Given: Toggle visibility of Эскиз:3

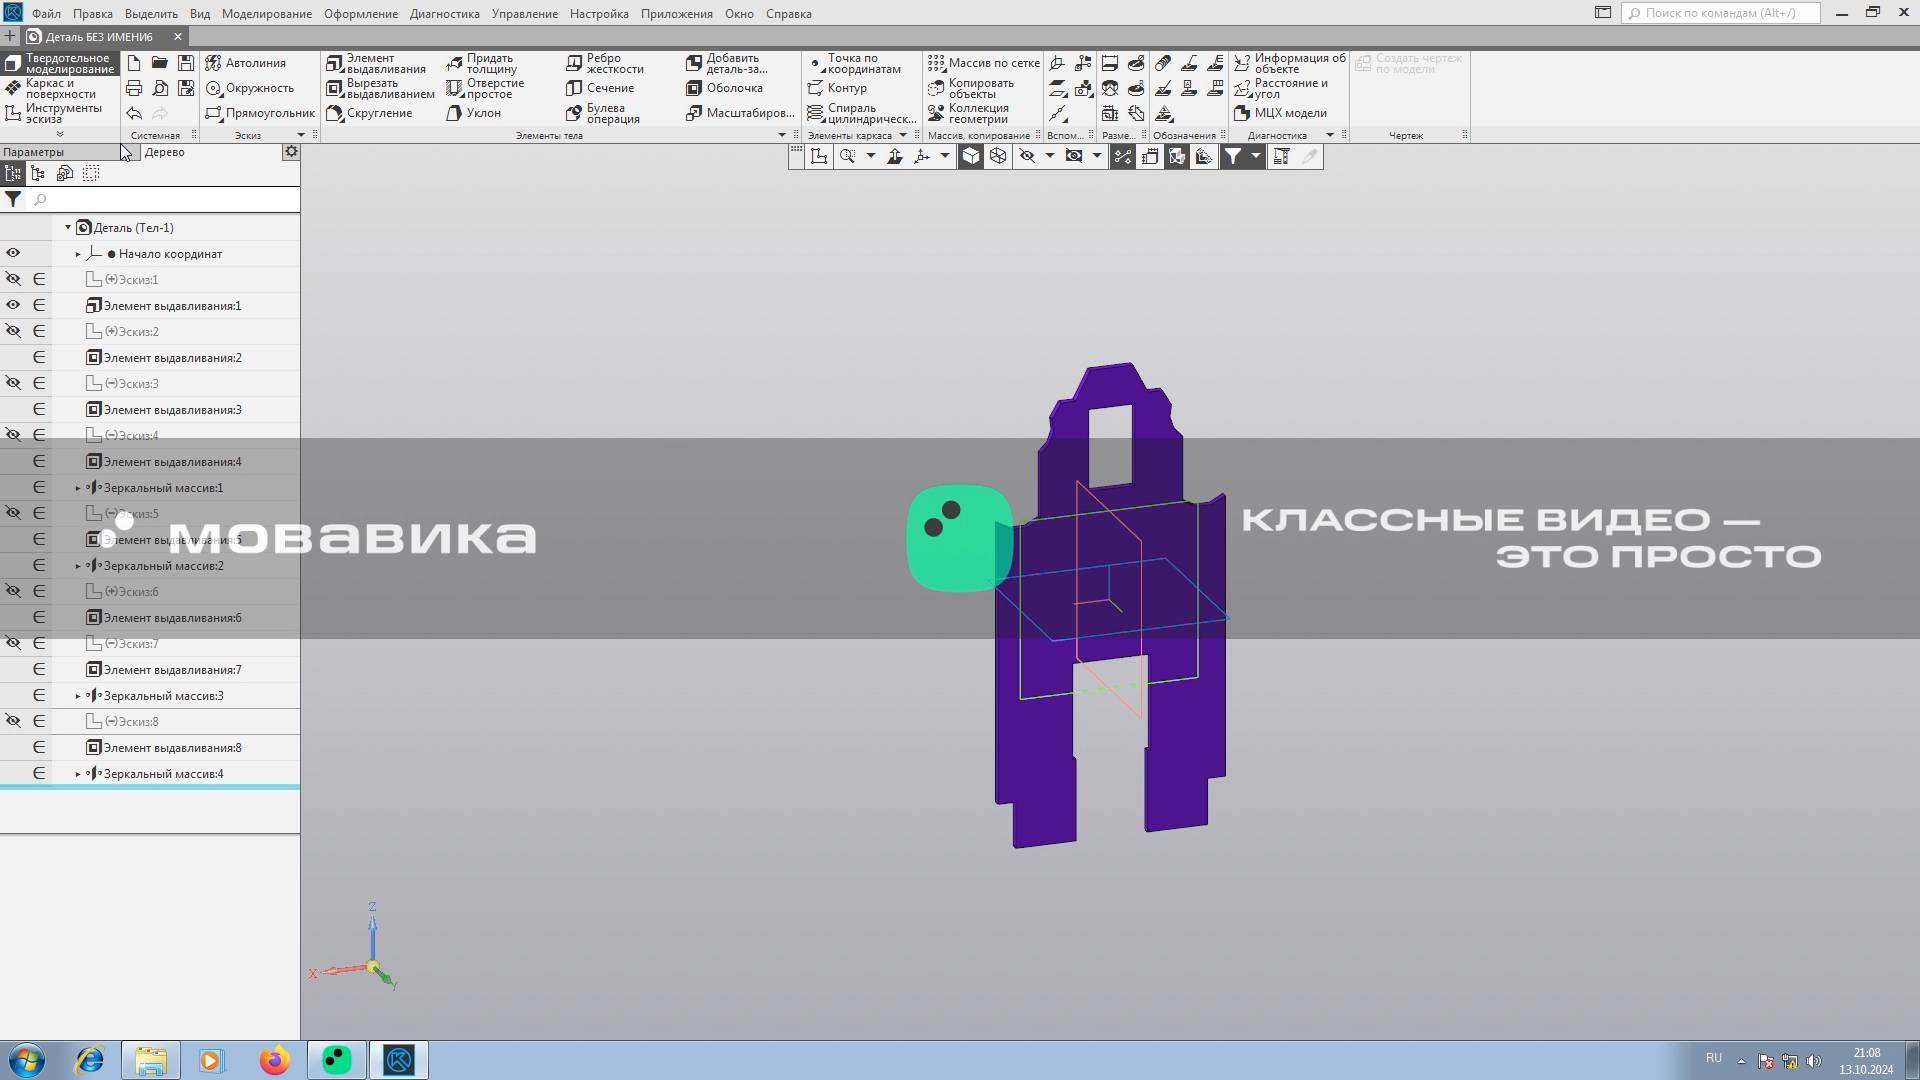Looking at the screenshot, I should [13, 383].
